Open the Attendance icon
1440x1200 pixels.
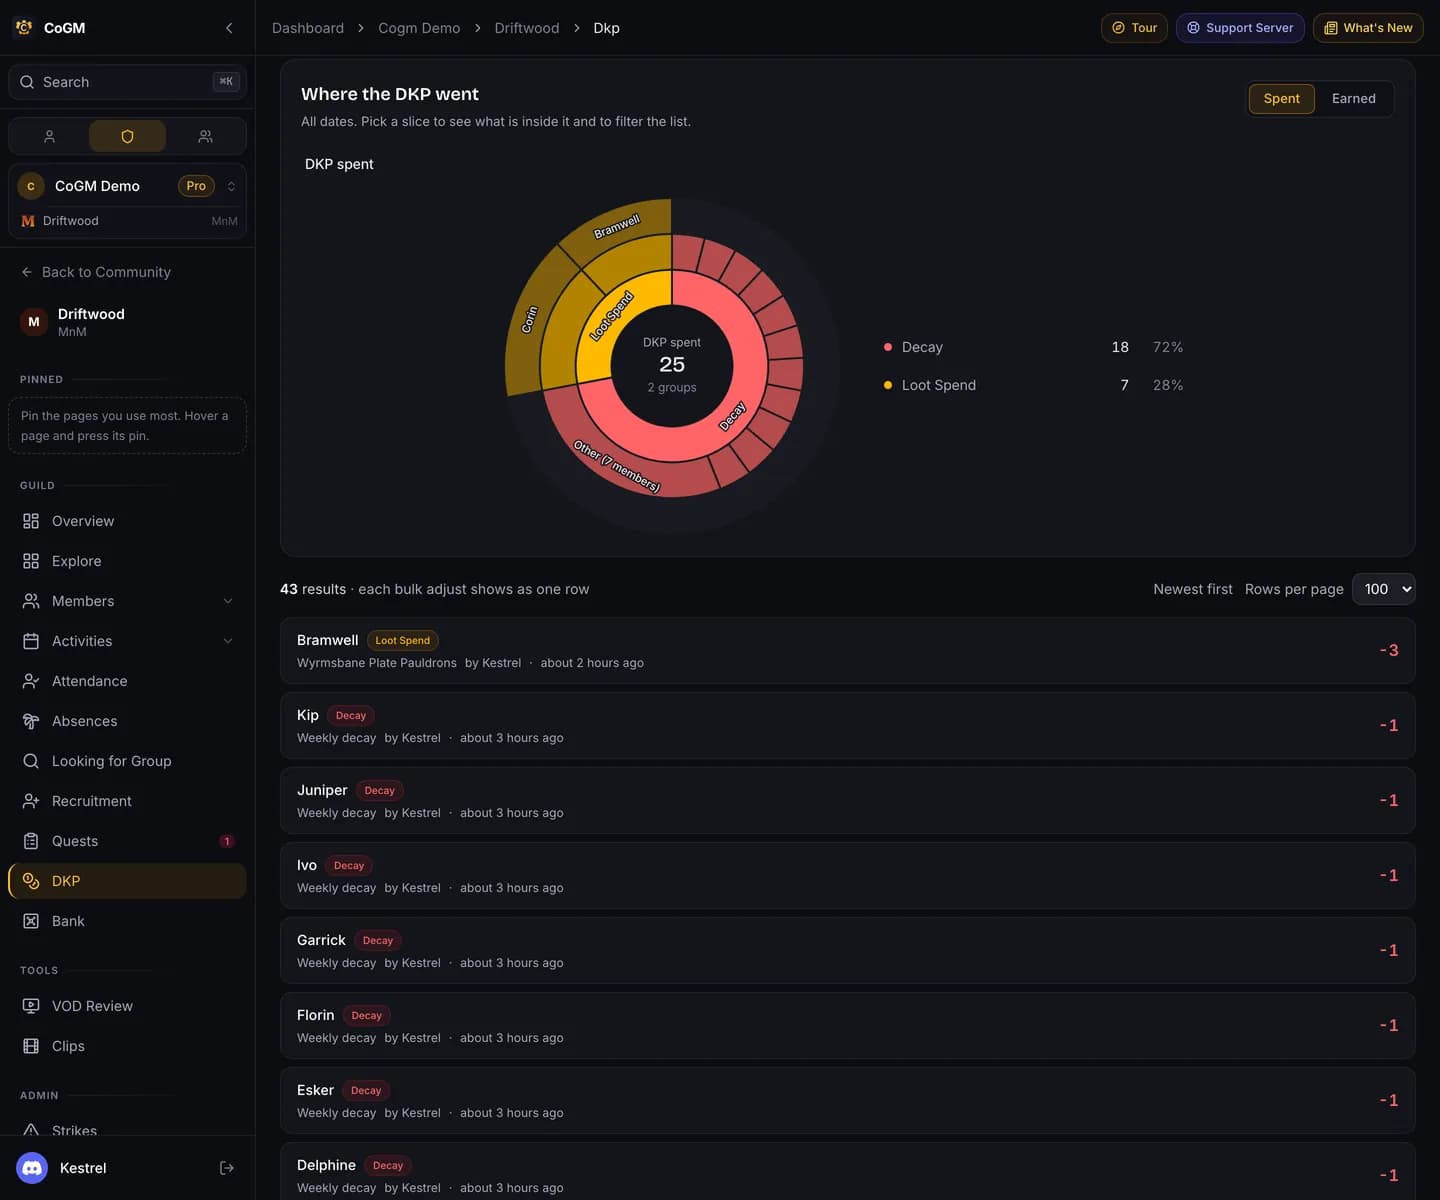31,681
